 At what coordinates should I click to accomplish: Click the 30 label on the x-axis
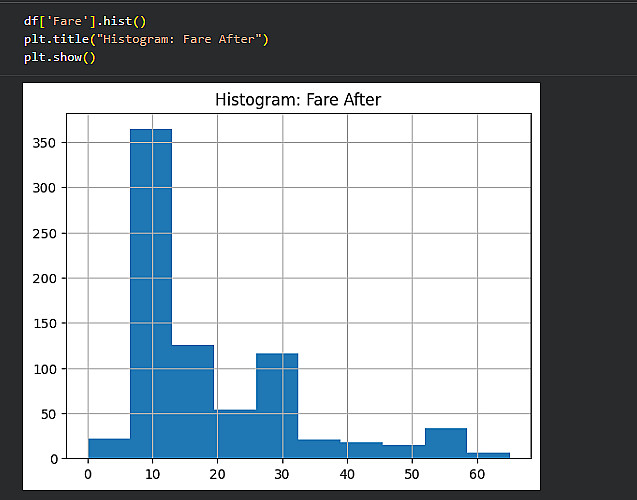(282, 473)
